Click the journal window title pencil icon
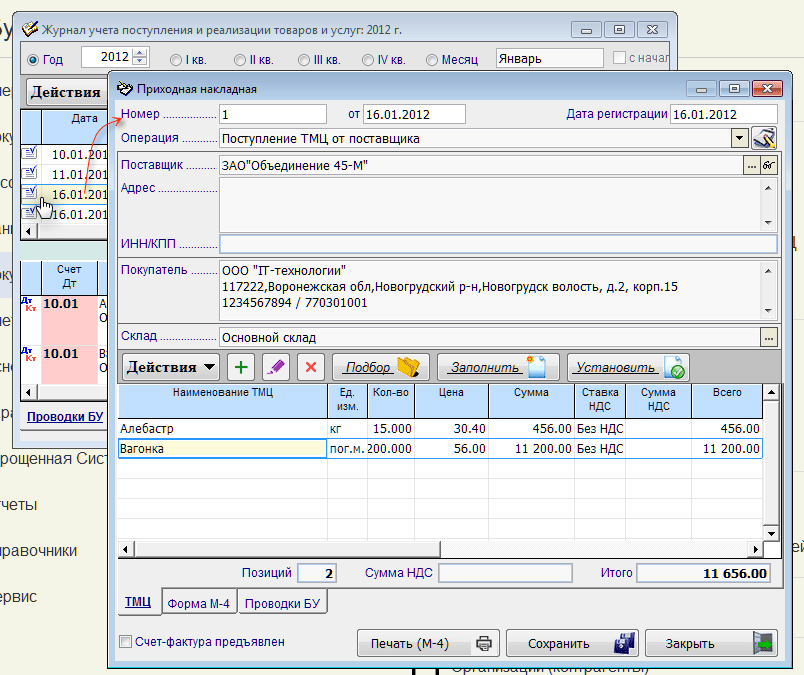This screenshot has width=804, height=675. point(30,29)
